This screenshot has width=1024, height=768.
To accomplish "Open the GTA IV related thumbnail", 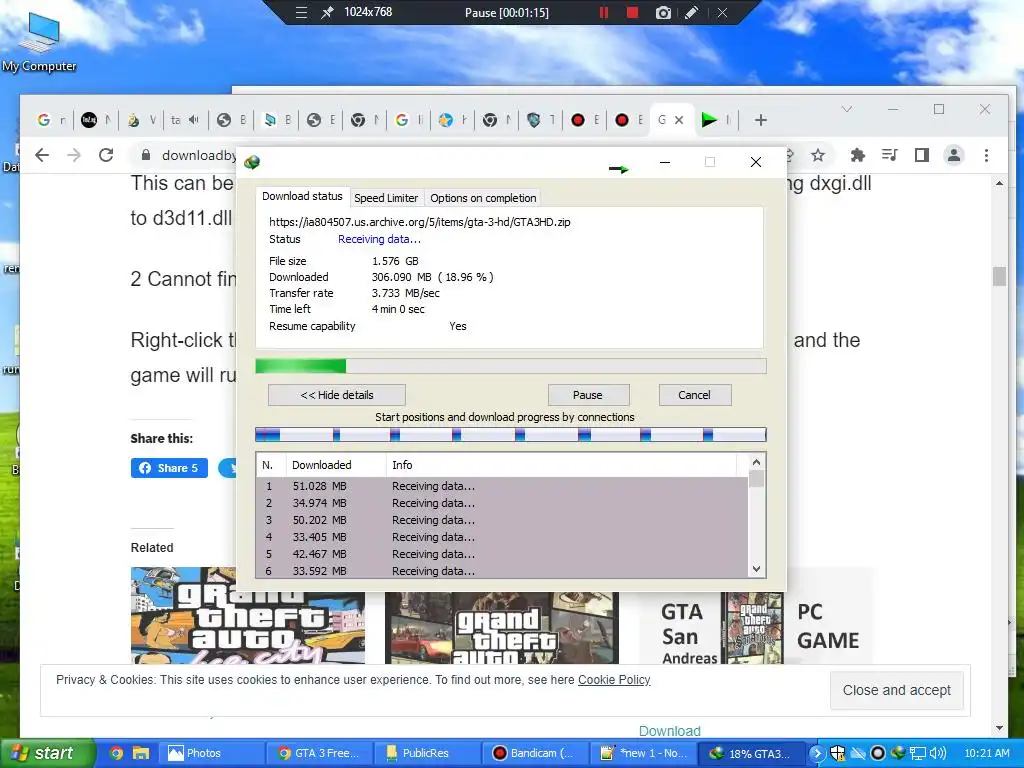I will point(502,628).
